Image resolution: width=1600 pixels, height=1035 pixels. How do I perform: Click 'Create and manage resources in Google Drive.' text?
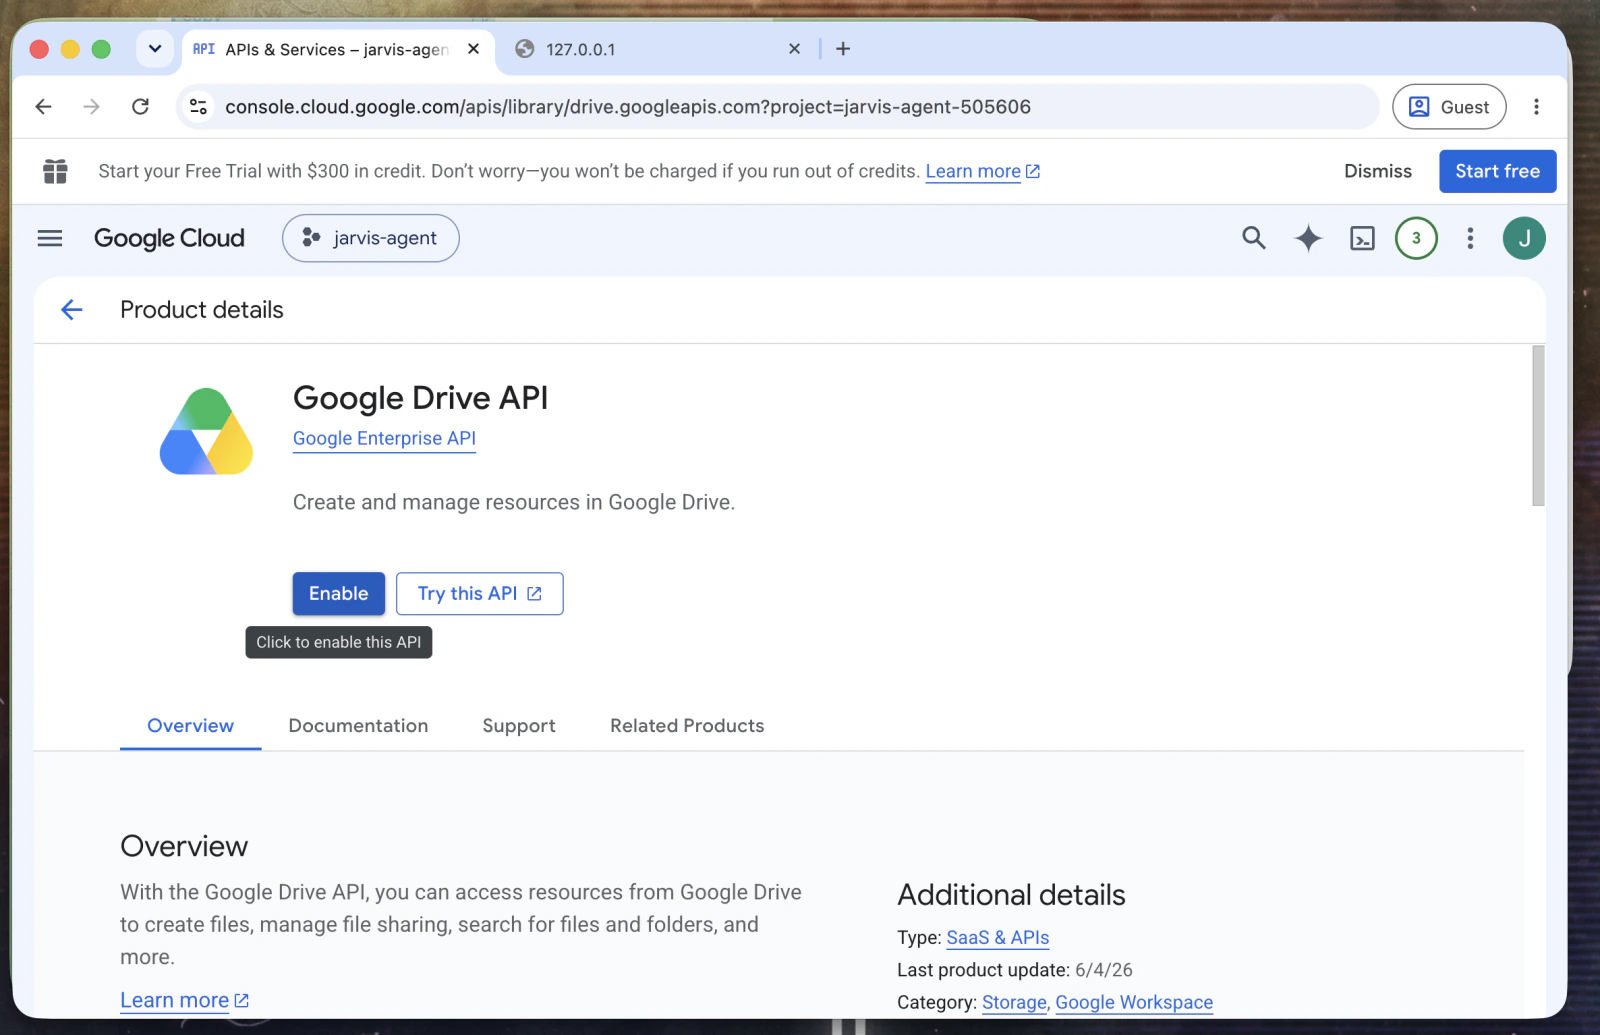[514, 502]
